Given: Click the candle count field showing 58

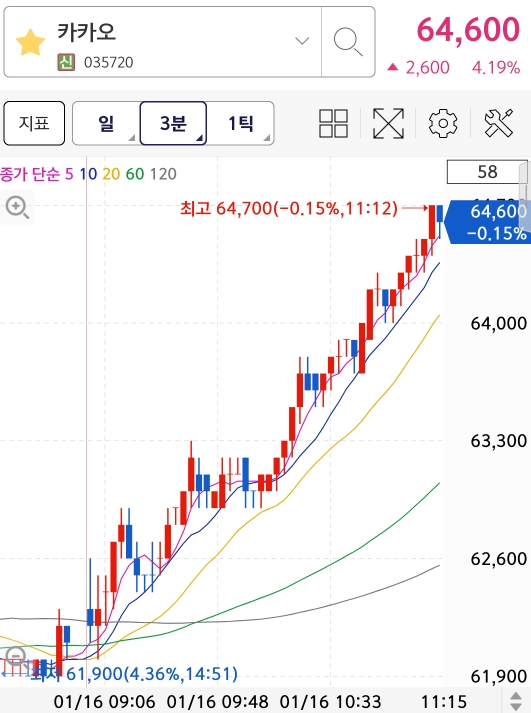Looking at the screenshot, I should (x=487, y=172).
